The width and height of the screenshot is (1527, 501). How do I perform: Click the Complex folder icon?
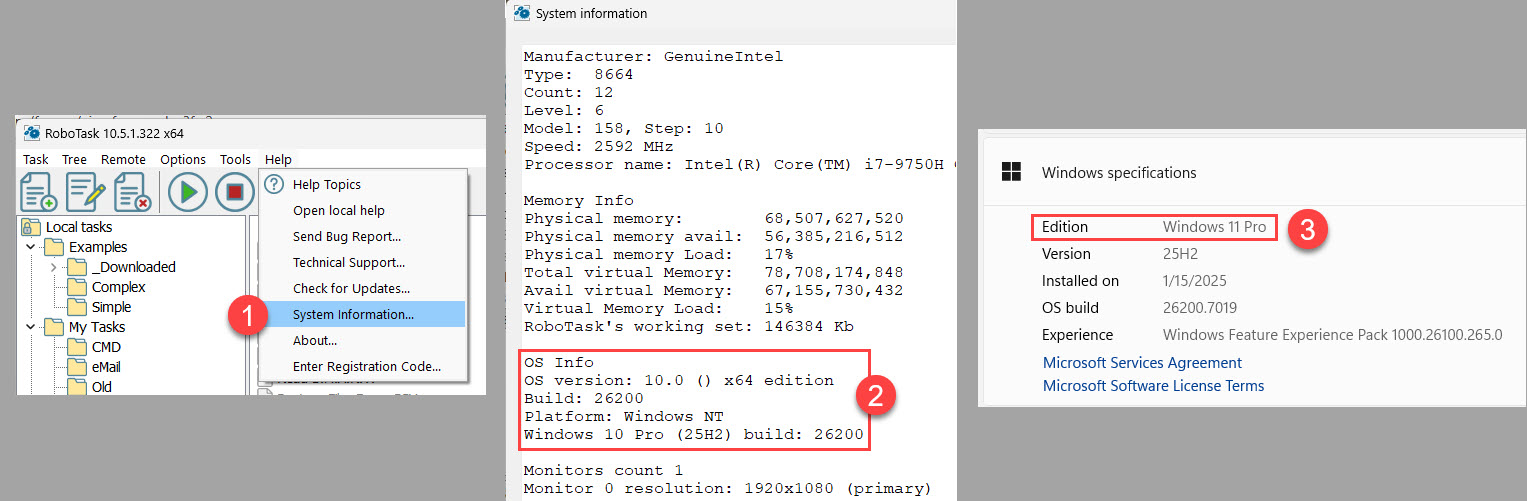coord(77,287)
